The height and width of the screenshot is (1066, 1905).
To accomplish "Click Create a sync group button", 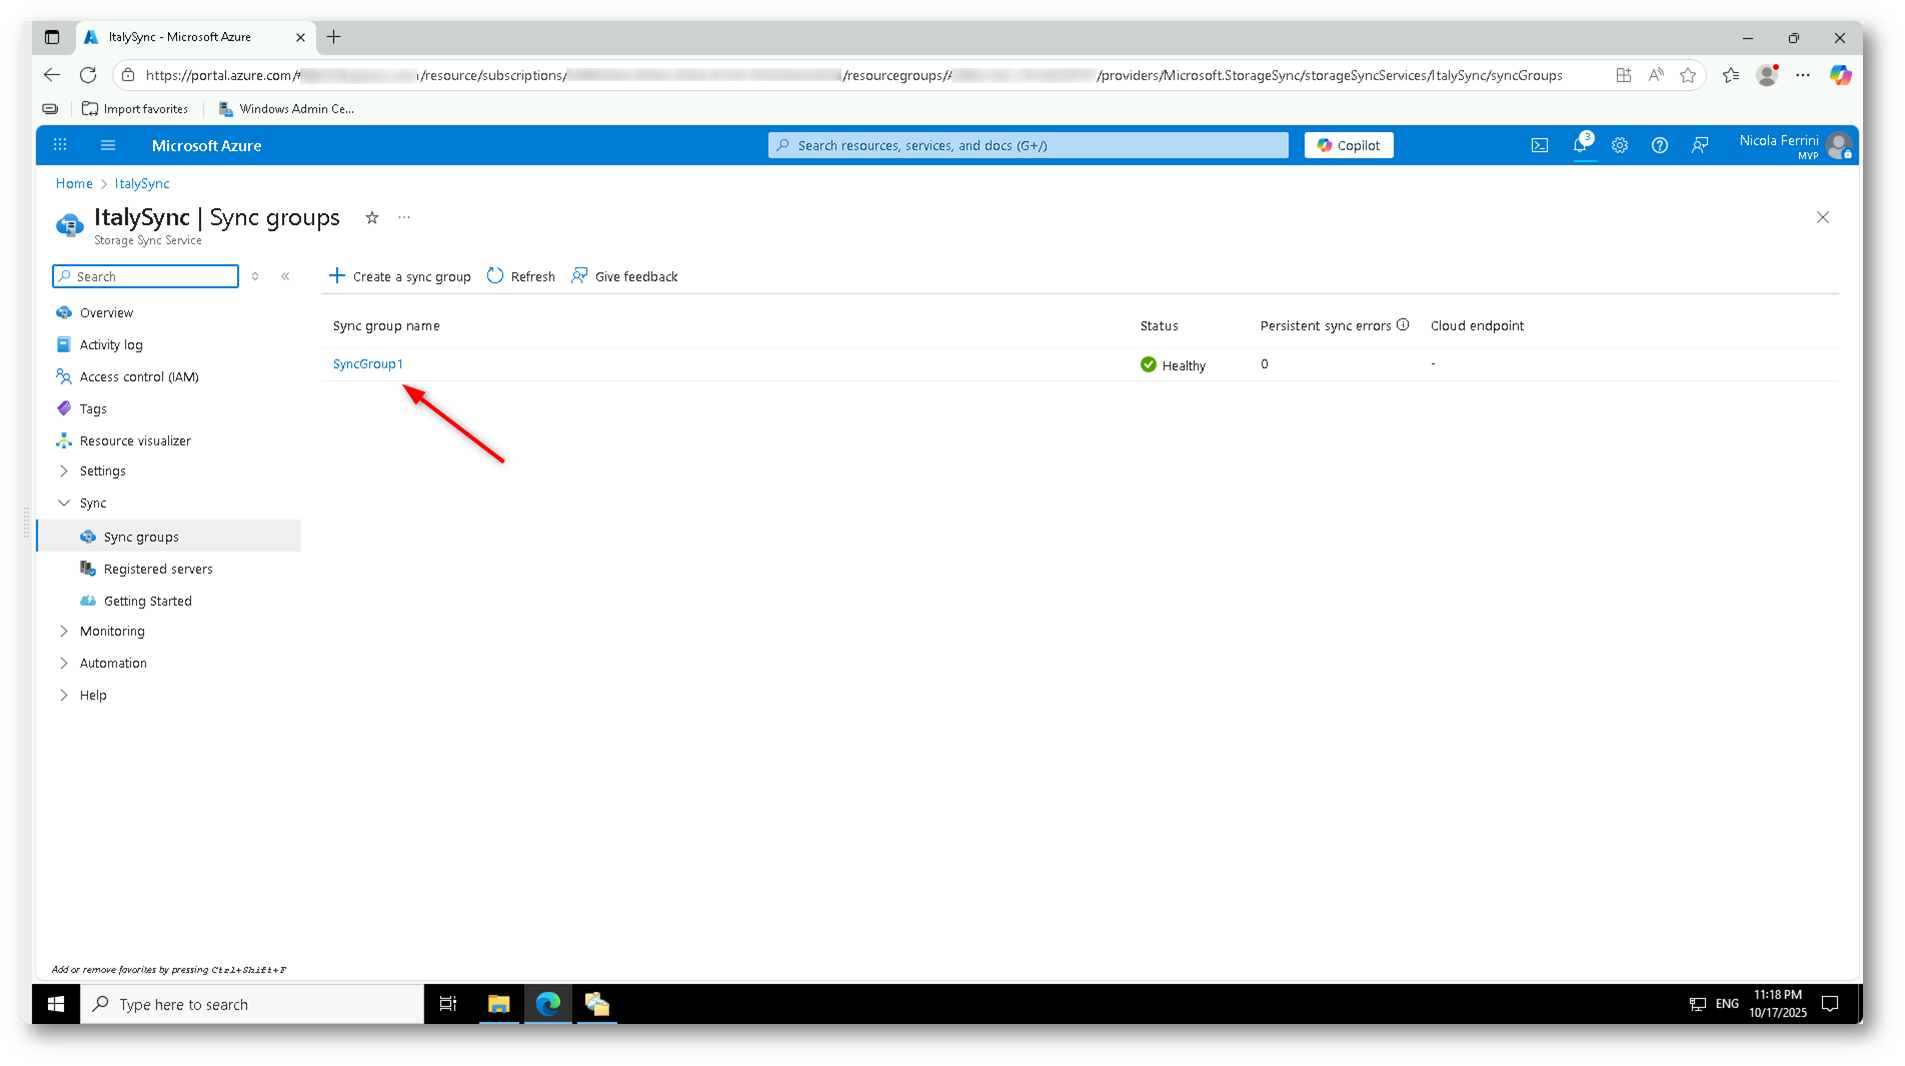I will (x=400, y=277).
